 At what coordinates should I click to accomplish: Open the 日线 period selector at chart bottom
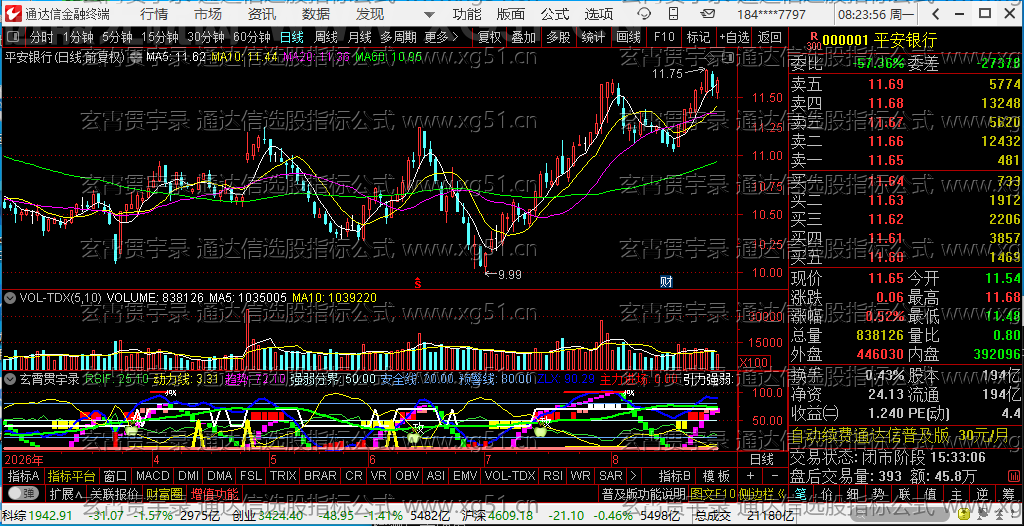(761, 459)
